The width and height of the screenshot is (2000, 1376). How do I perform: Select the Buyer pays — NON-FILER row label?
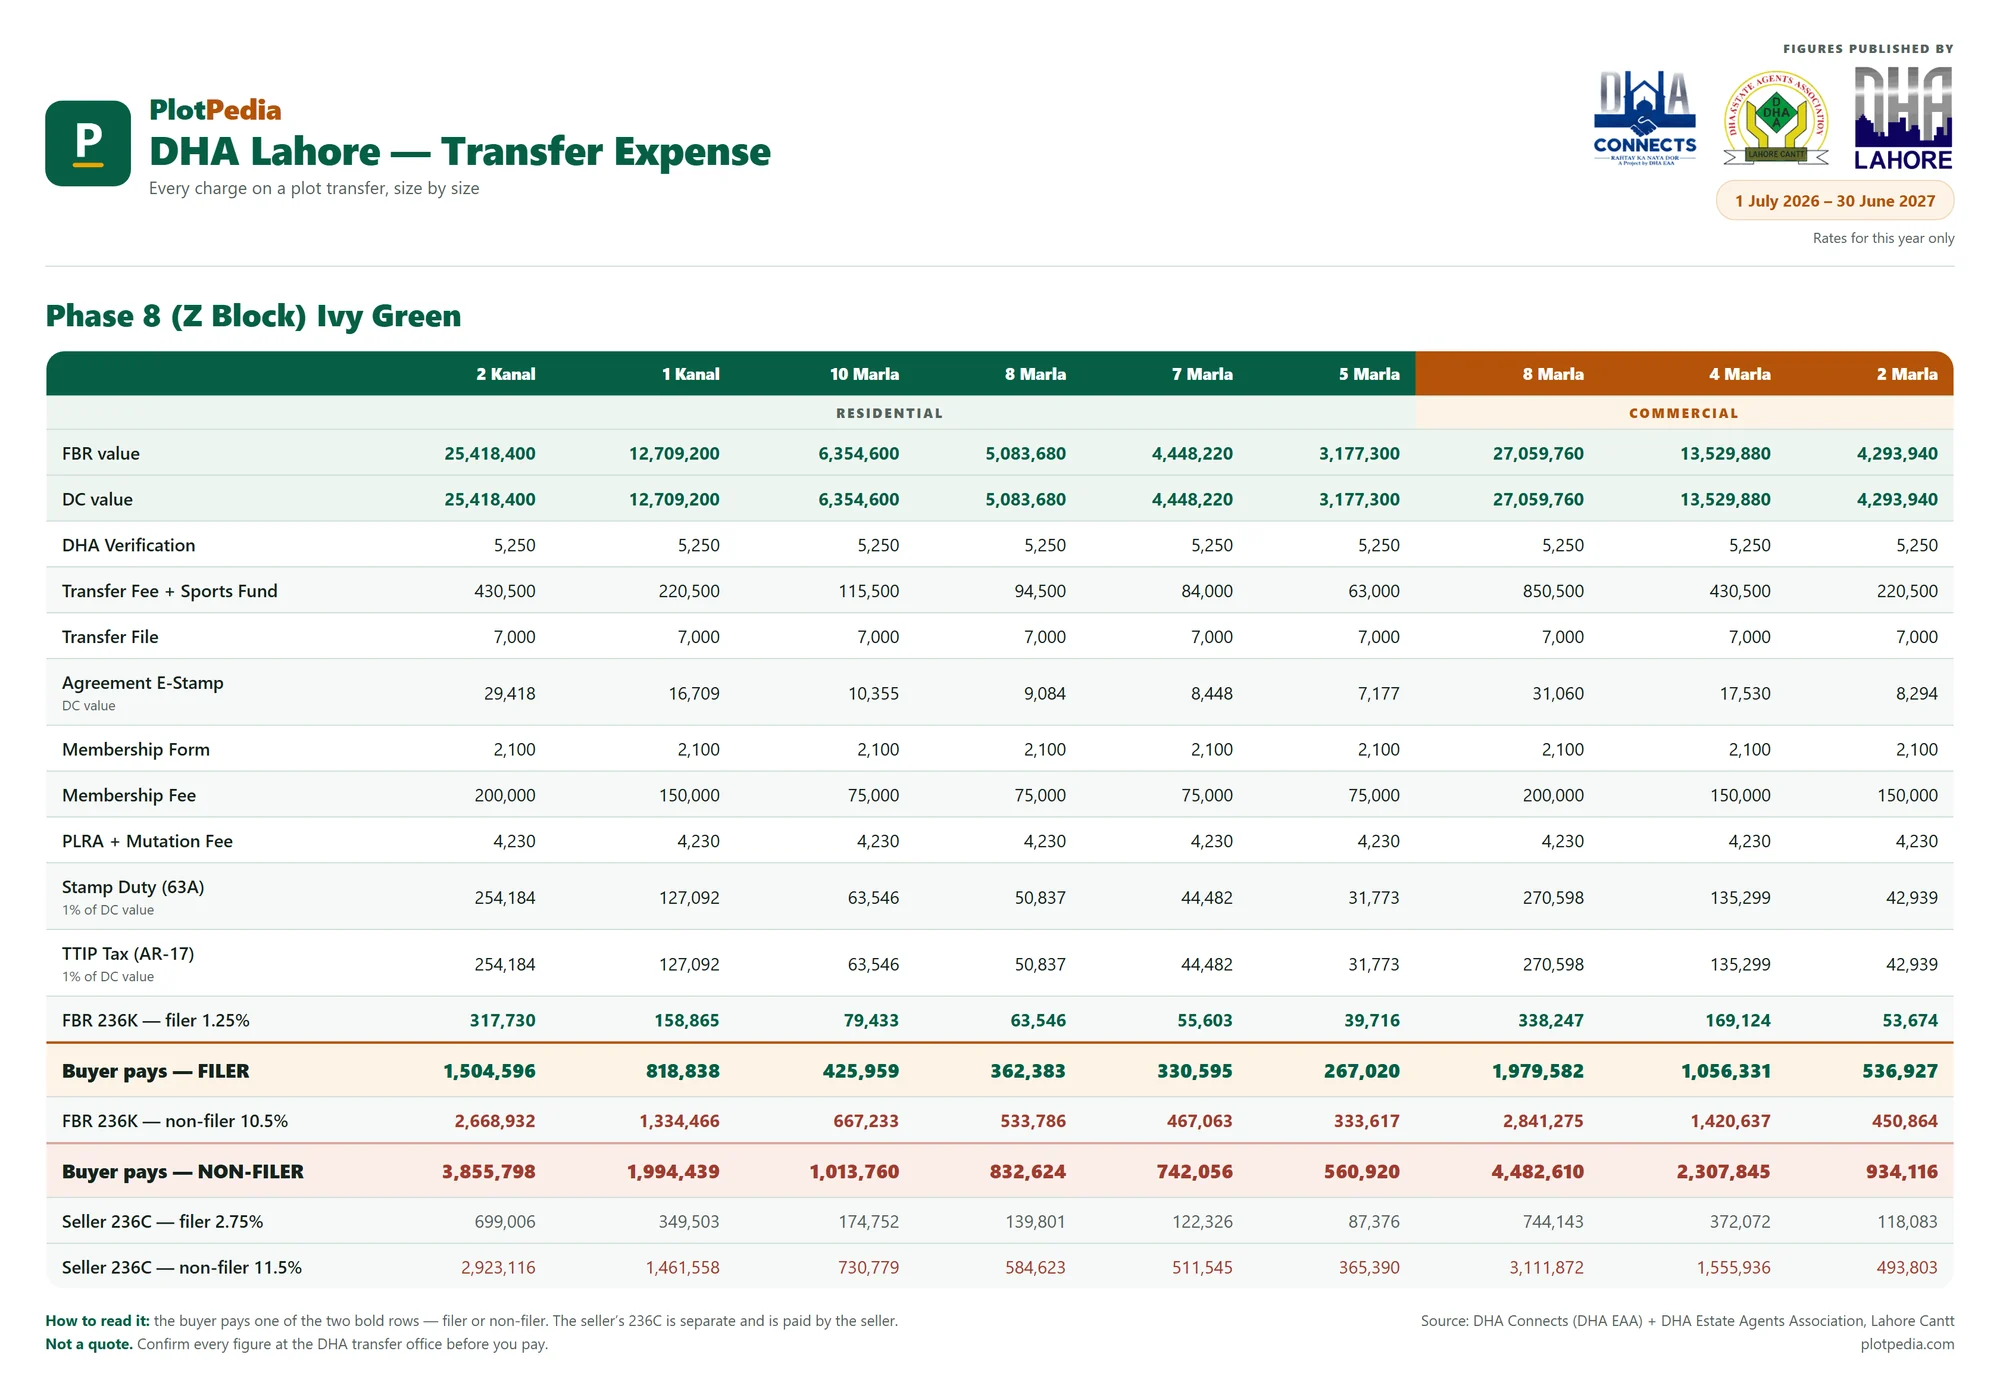[x=183, y=1172]
